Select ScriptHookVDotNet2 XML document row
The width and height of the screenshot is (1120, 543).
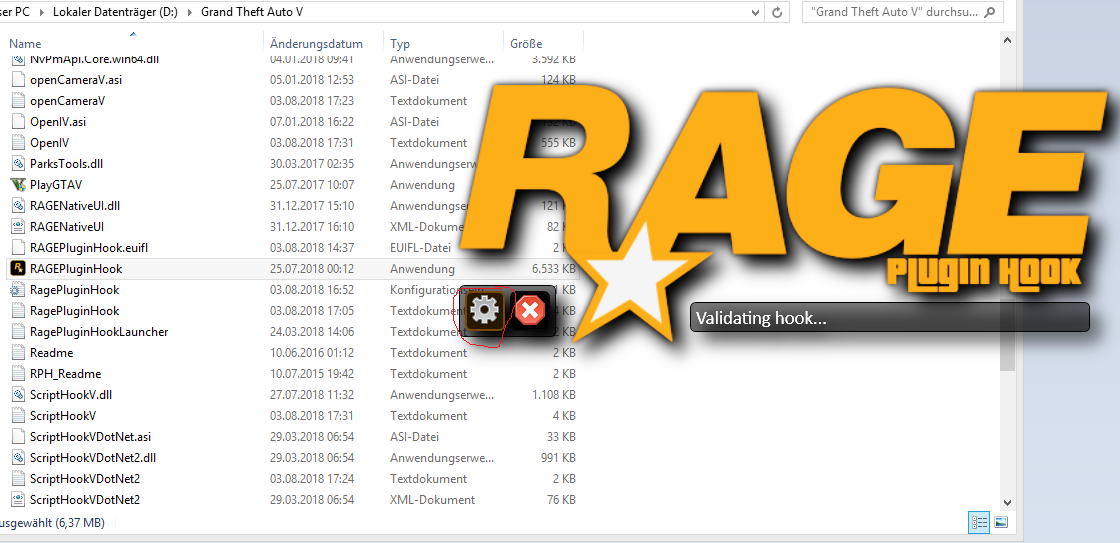[x=293, y=499]
